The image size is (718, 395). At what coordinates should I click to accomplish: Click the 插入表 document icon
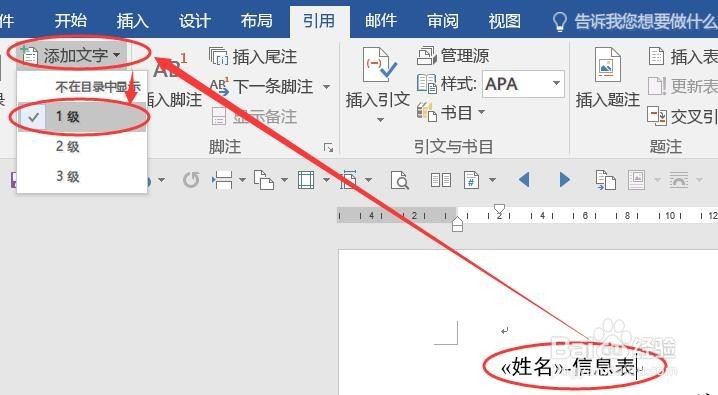pyautogui.click(x=657, y=56)
